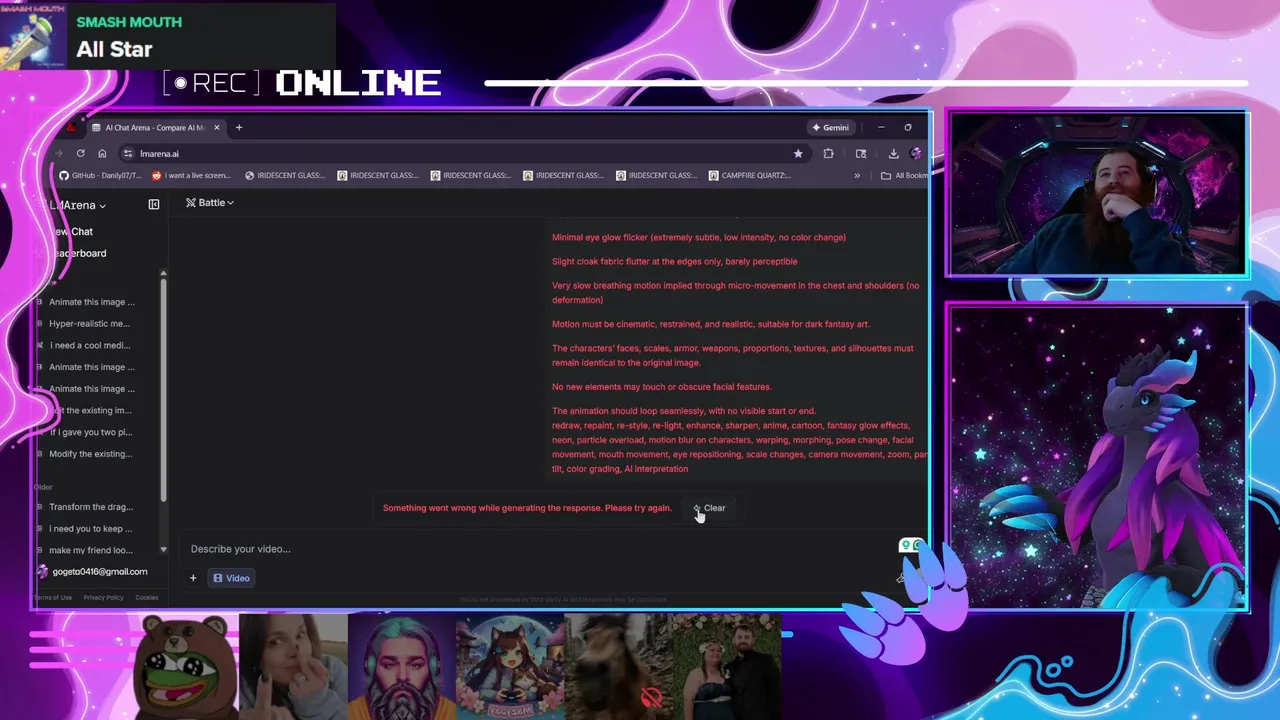Screen dimensions: 1280x720
Task: Clear the error with the Clear button
Action: coord(710,508)
